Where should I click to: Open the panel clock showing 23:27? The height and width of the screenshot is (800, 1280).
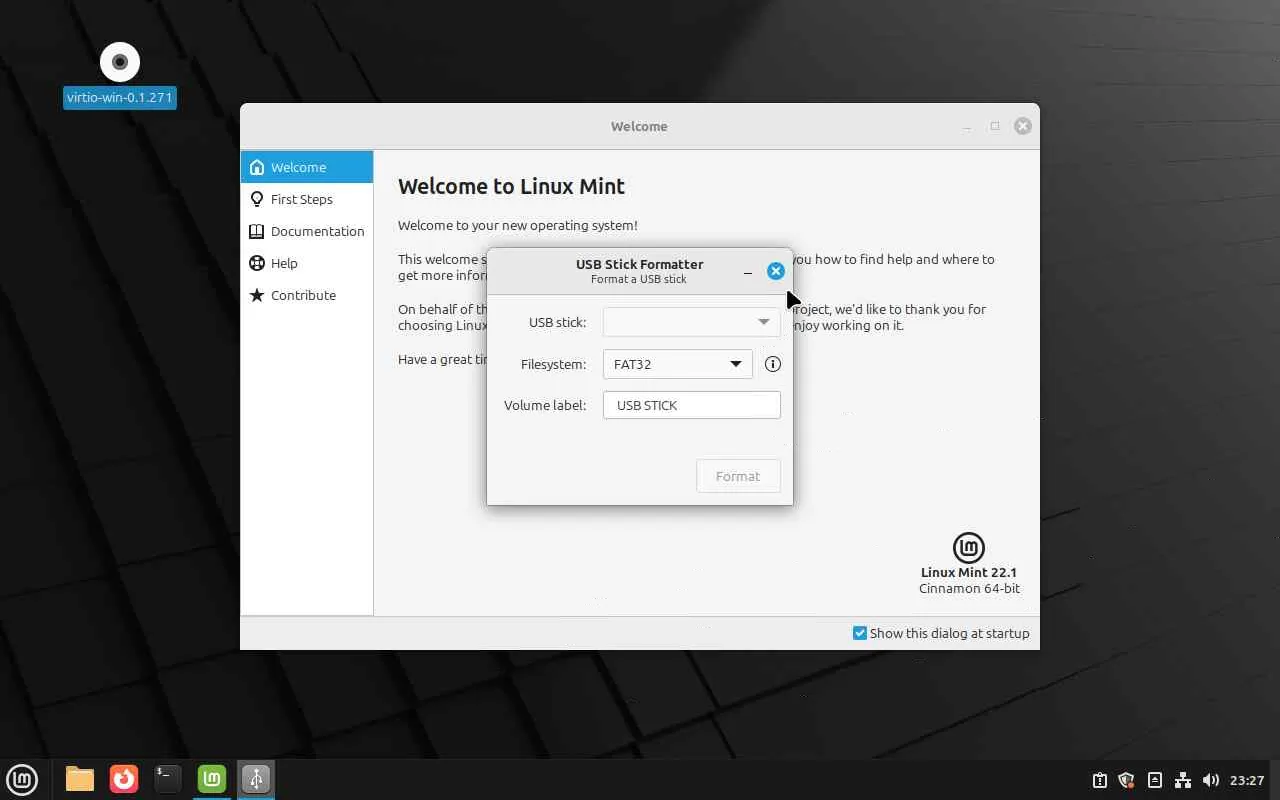(1247, 780)
